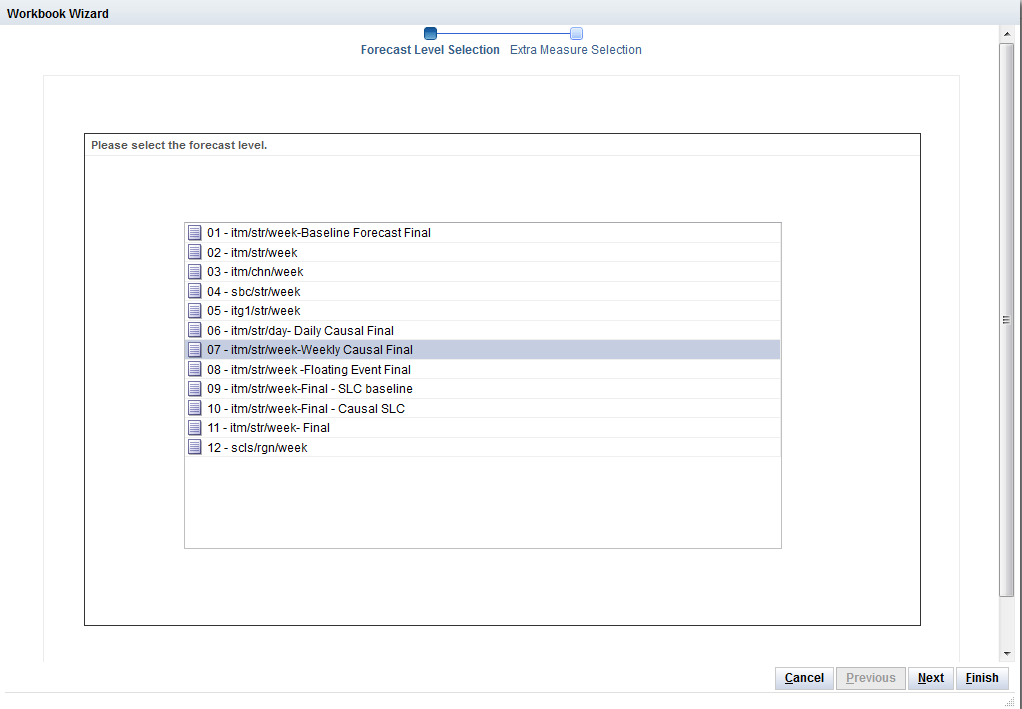Choose 10 - itm/str/week-Final - Causal SLC
The height and width of the screenshot is (709, 1022).
(482, 409)
